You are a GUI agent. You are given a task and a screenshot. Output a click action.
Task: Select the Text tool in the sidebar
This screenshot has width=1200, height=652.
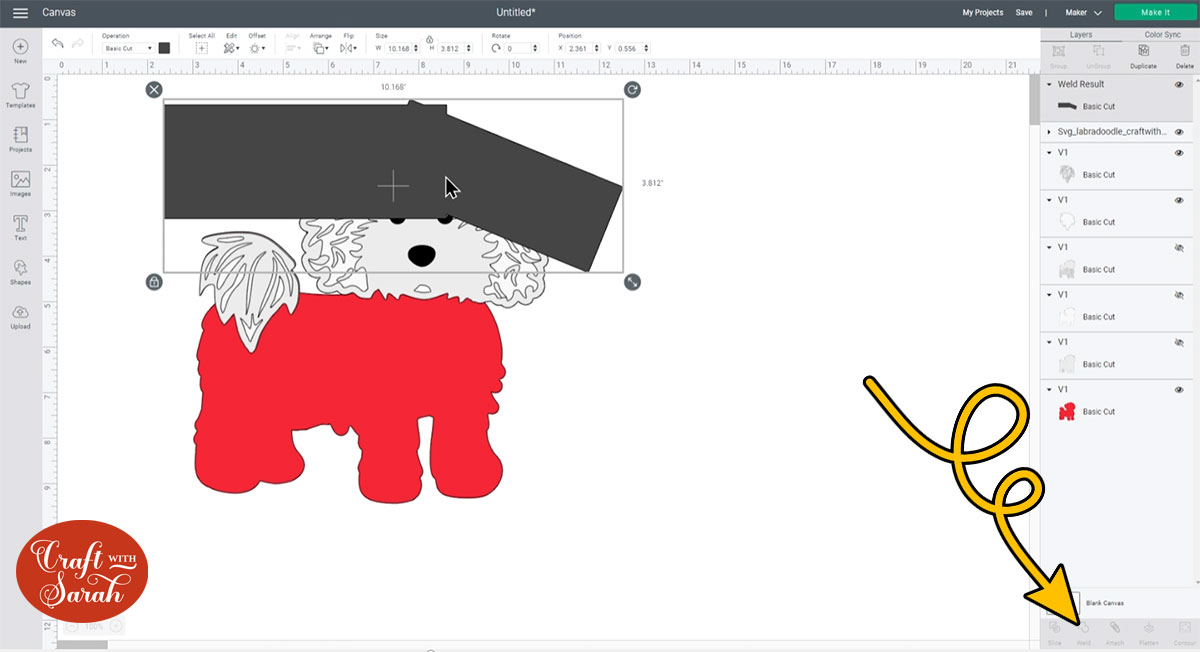[x=20, y=226]
